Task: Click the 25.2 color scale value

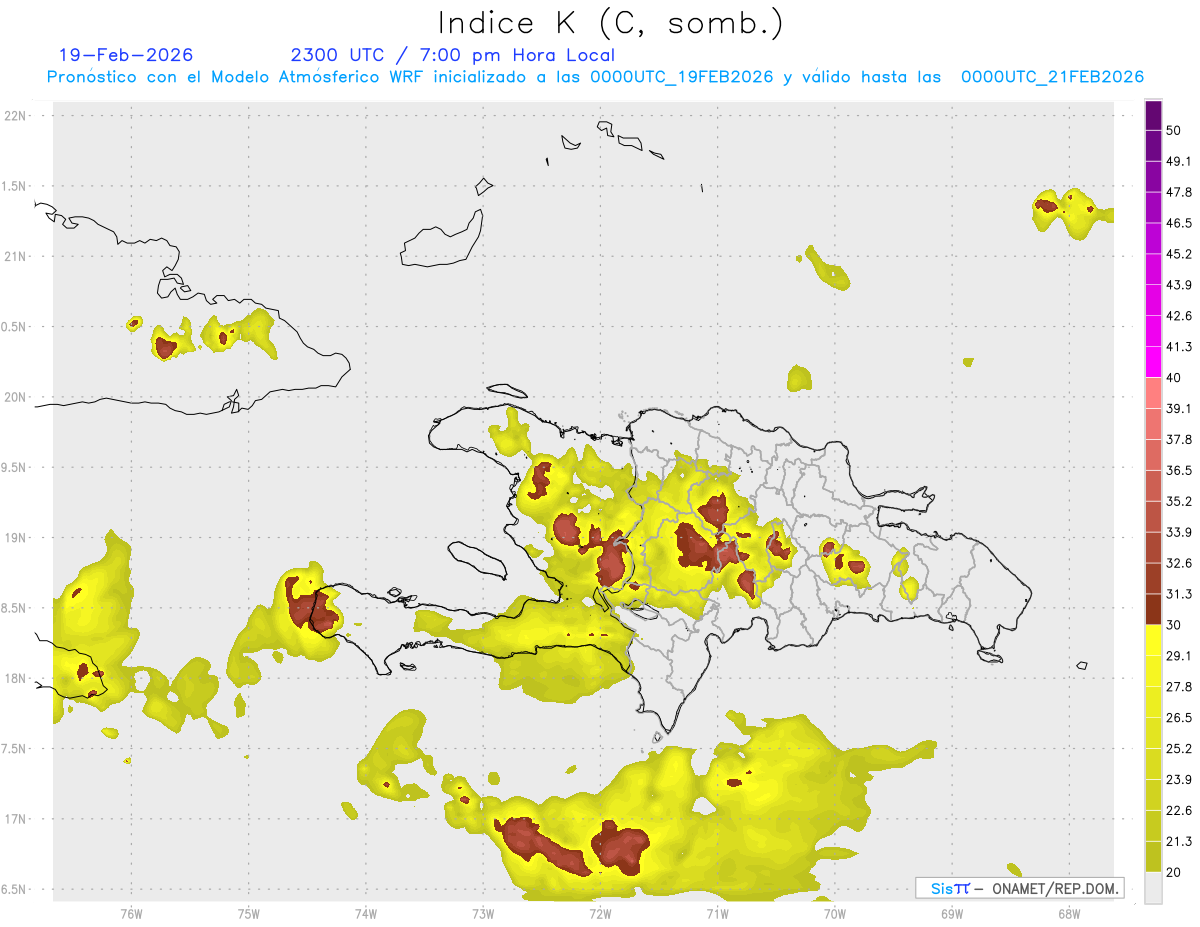Action: [x=1179, y=749]
